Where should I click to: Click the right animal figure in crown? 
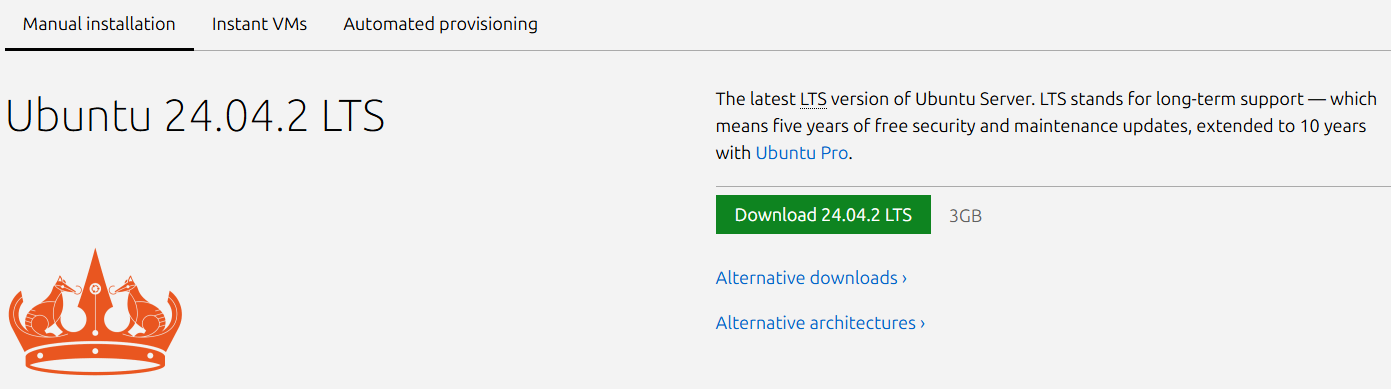[x=137, y=307]
